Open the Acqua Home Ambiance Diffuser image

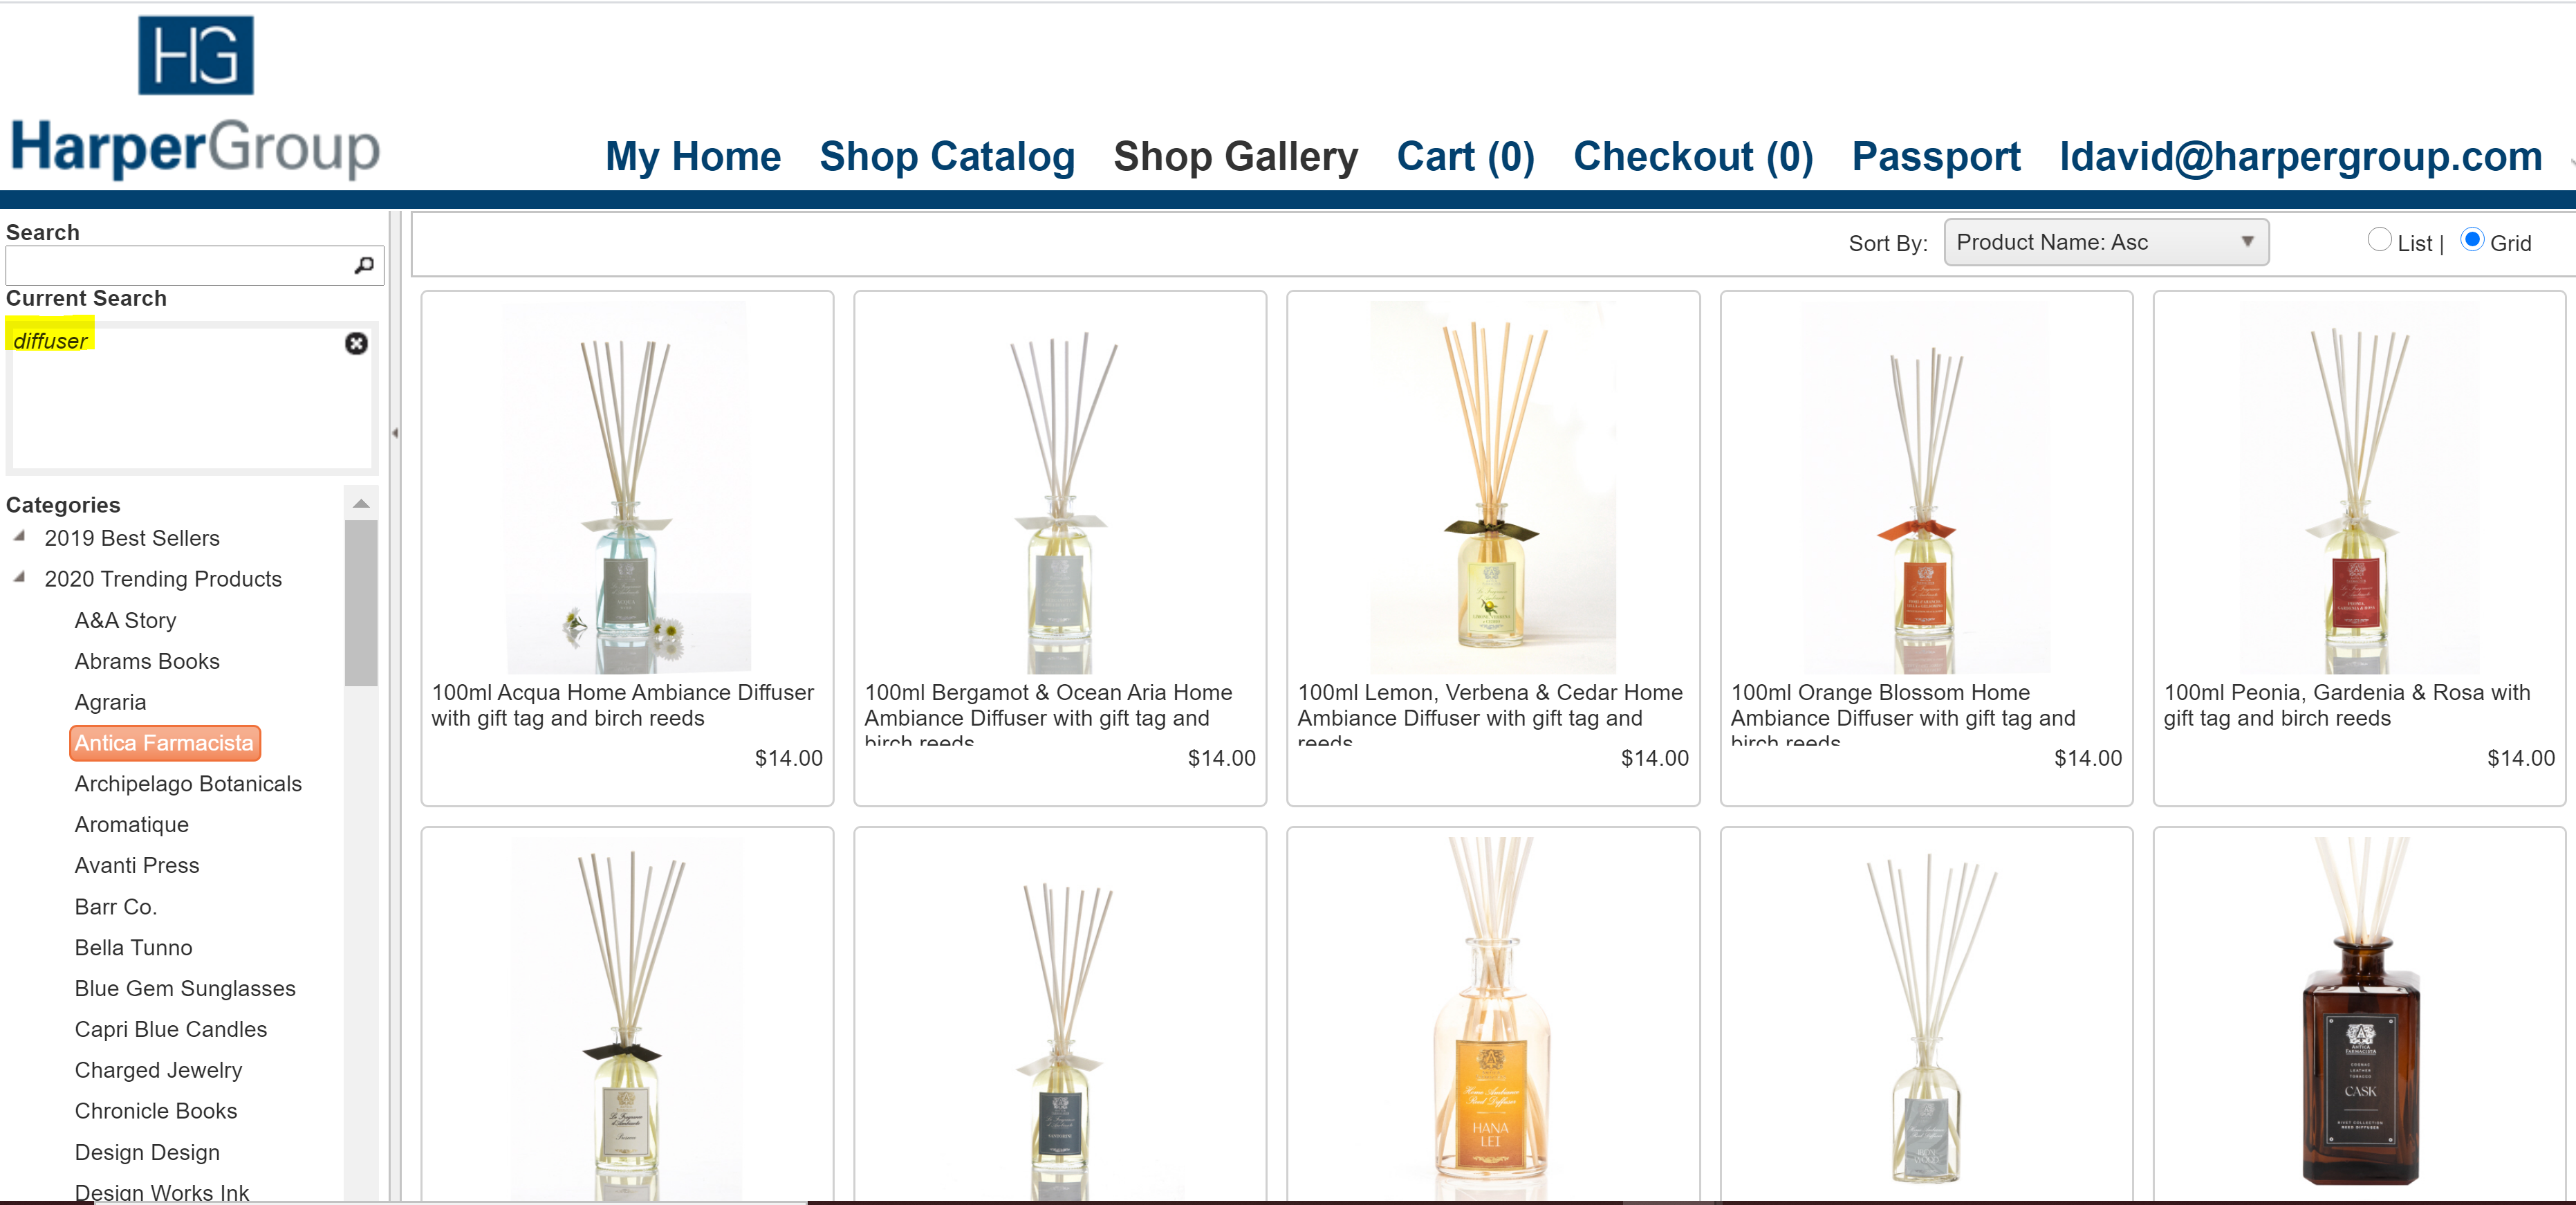(x=627, y=487)
